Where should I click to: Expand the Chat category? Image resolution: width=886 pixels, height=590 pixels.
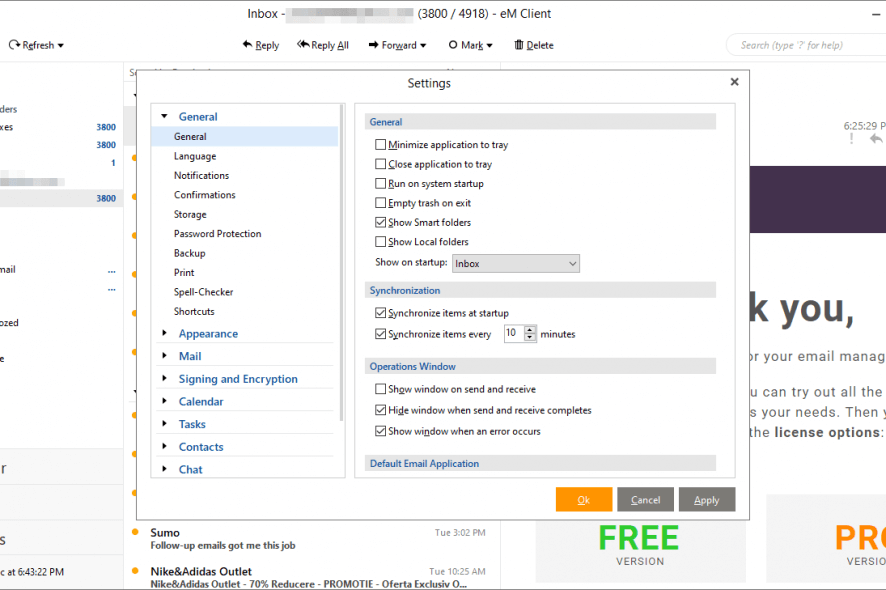(164, 469)
